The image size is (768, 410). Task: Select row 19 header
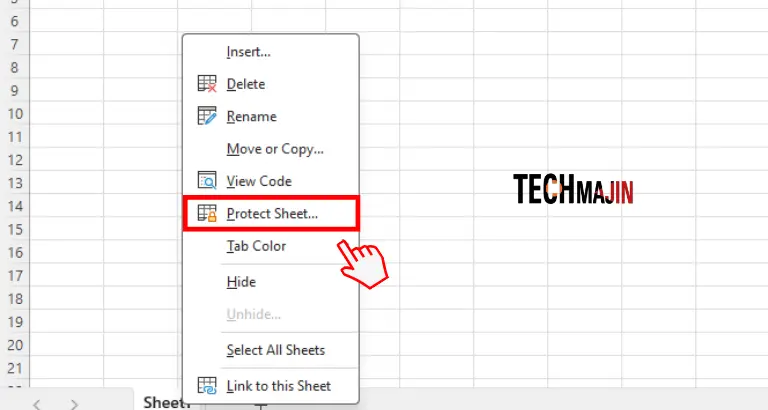click(x=15, y=322)
